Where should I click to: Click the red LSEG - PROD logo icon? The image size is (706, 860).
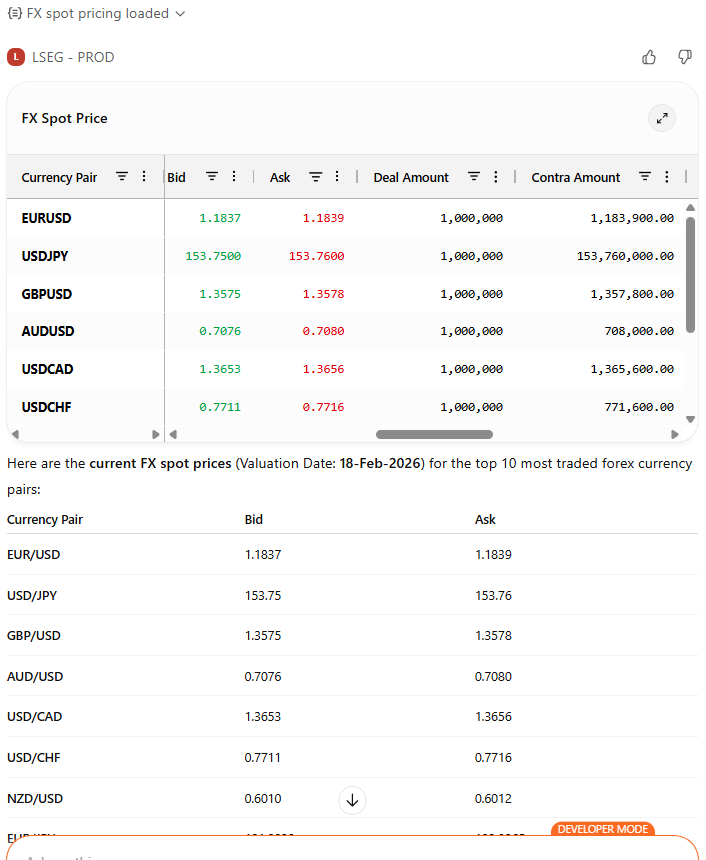click(x=15, y=57)
